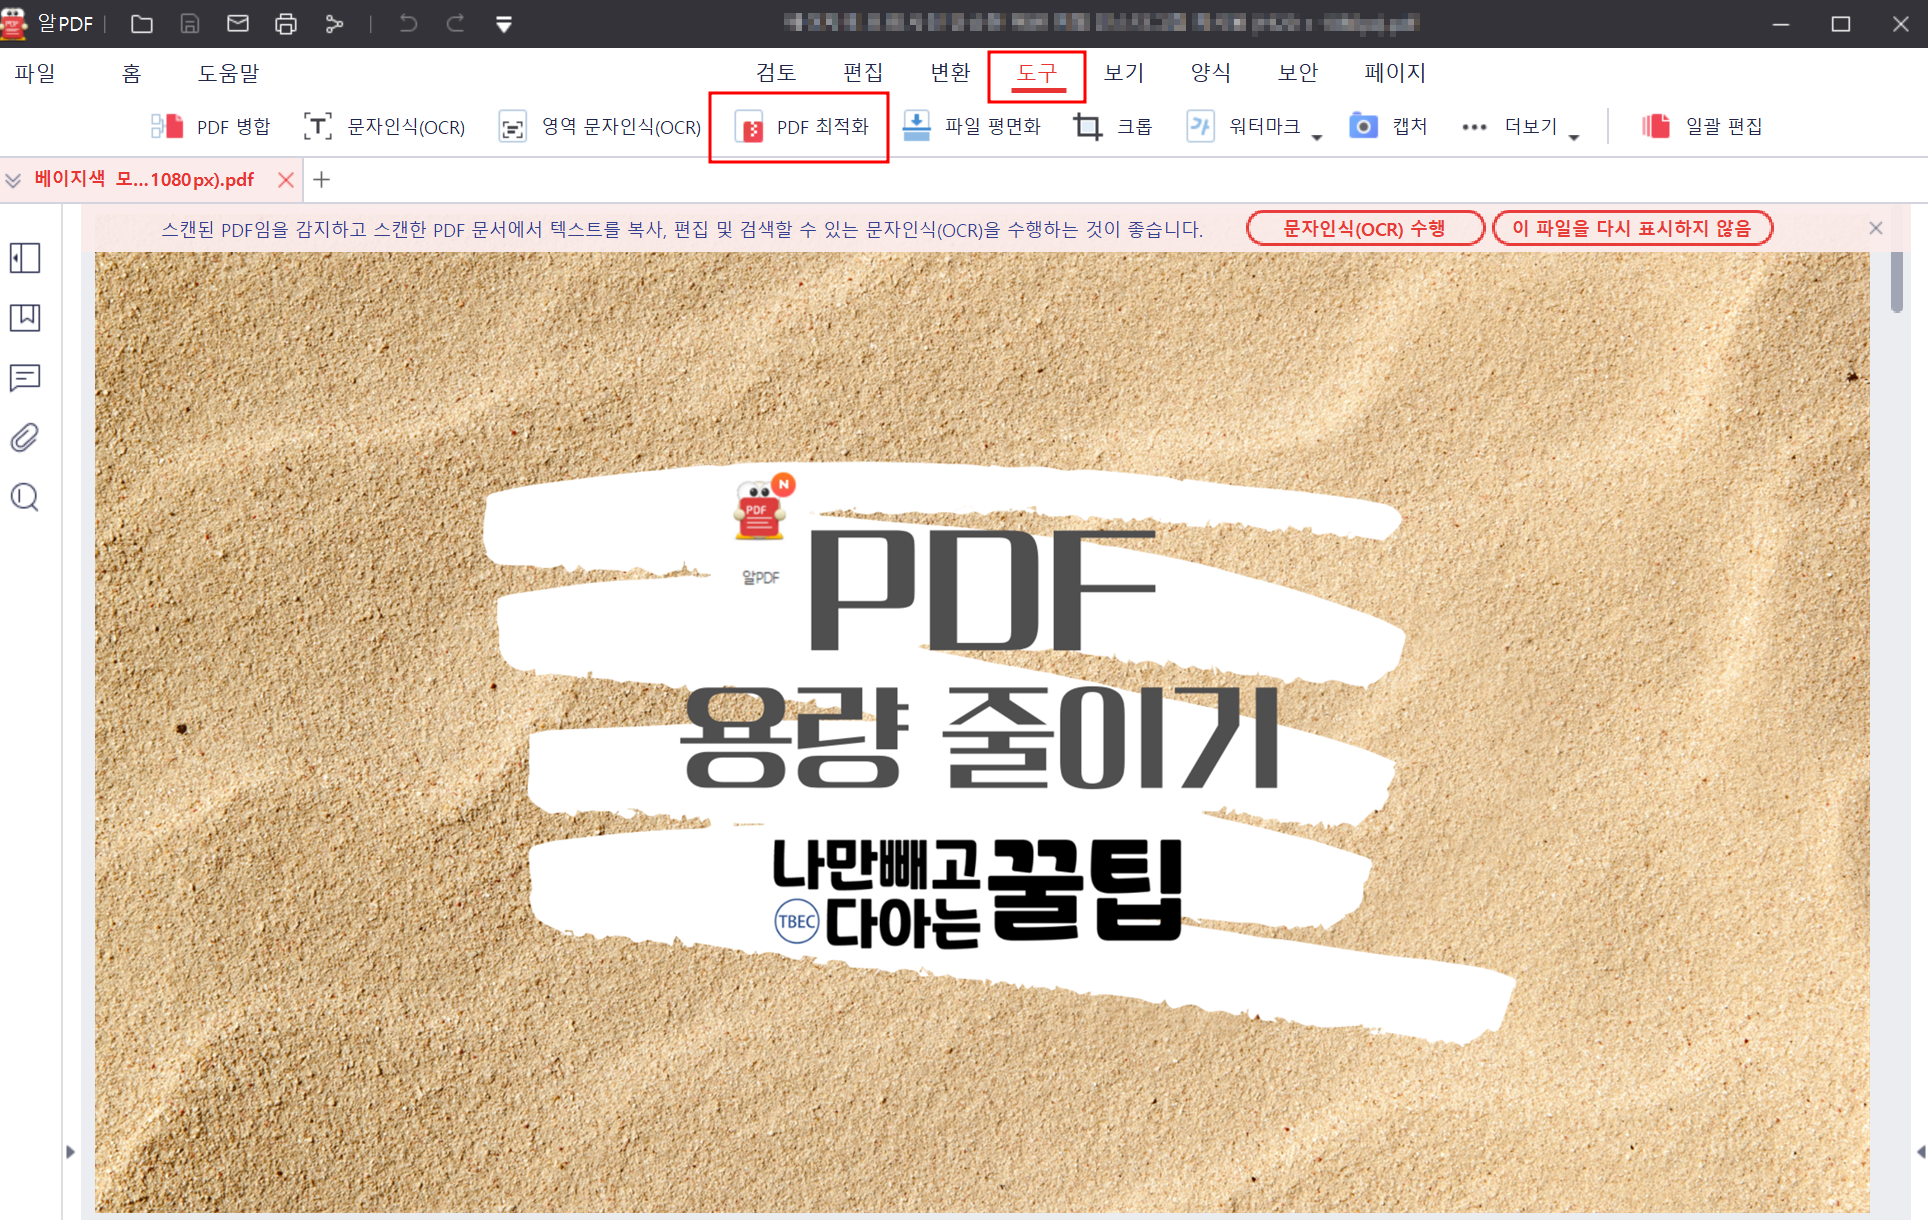Image resolution: width=1928 pixels, height=1220 pixels.
Task: Open the quick access toolbar customize arrow
Action: (x=504, y=24)
